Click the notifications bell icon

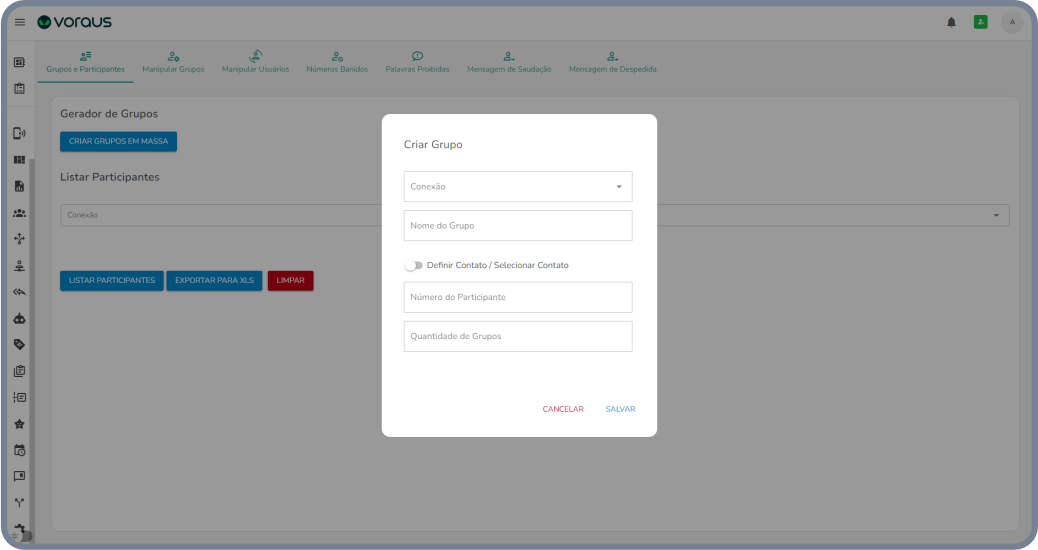coord(951,22)
